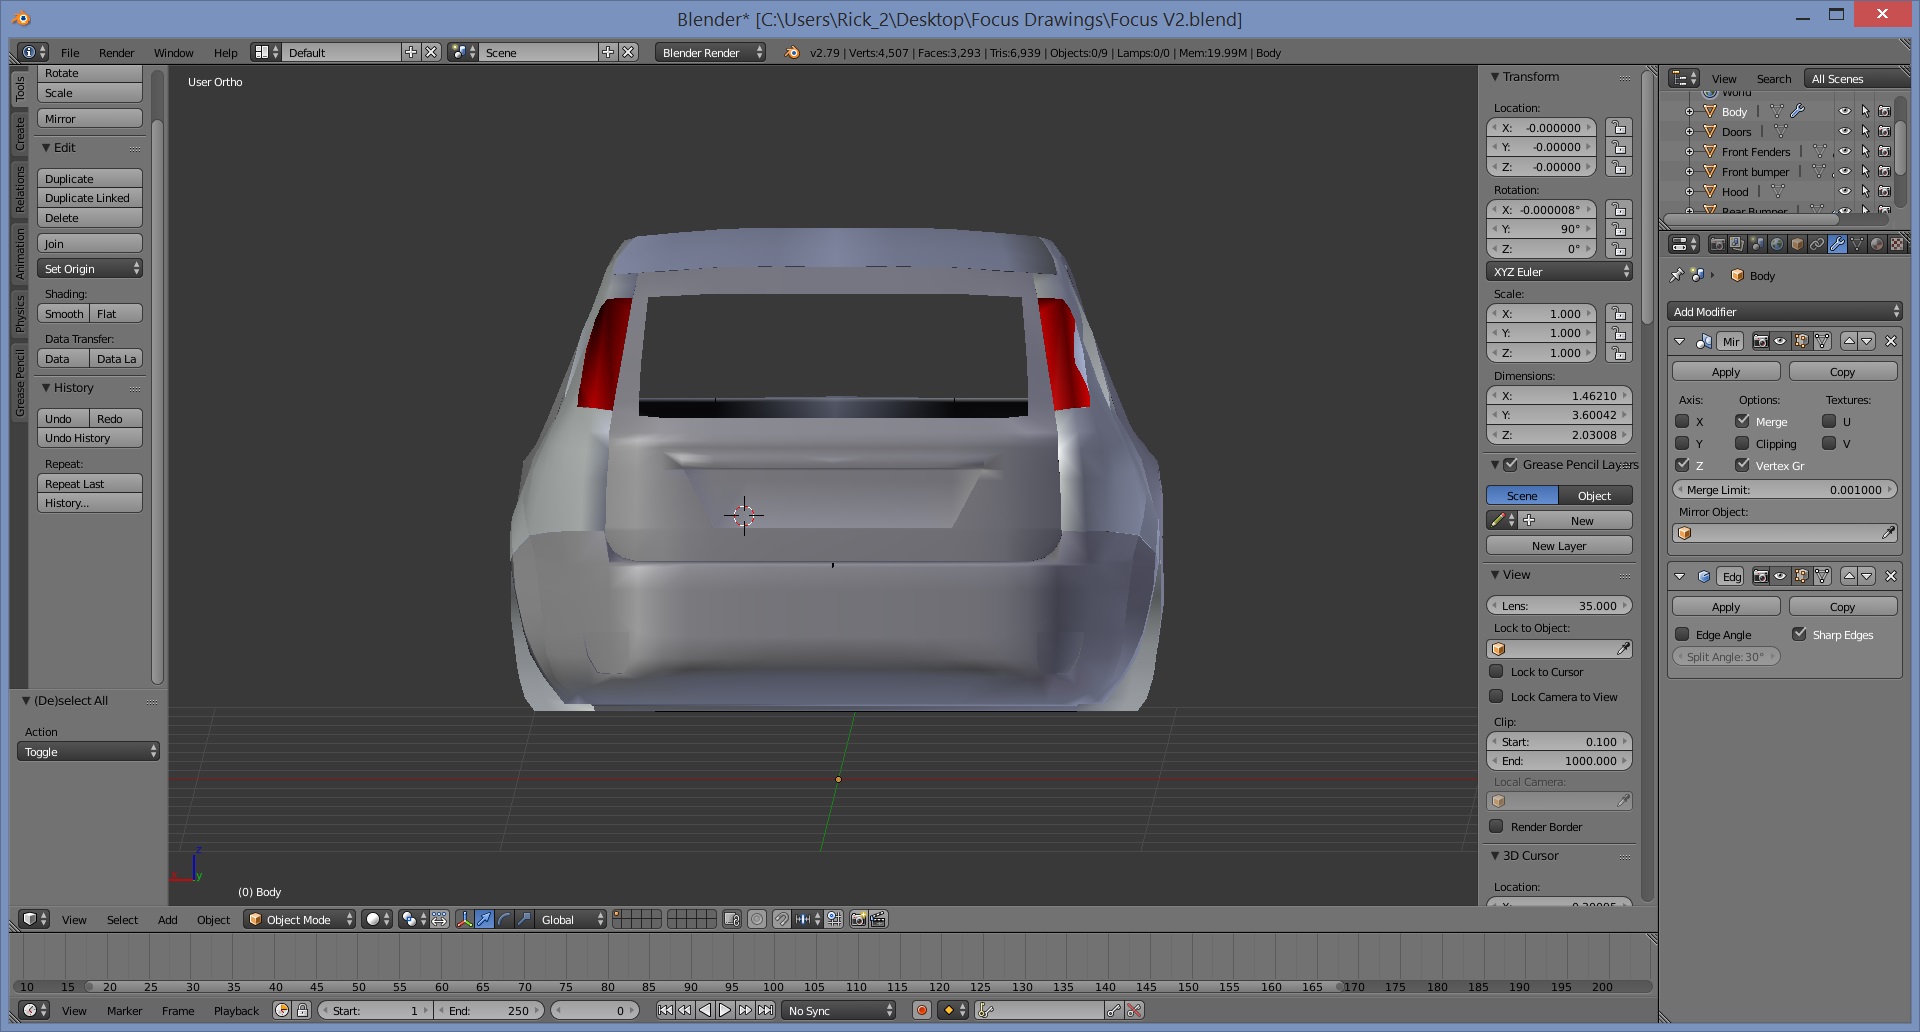Enable the X axis mirror checkbox
1920x1032 pixels.
click(1682, 422)
